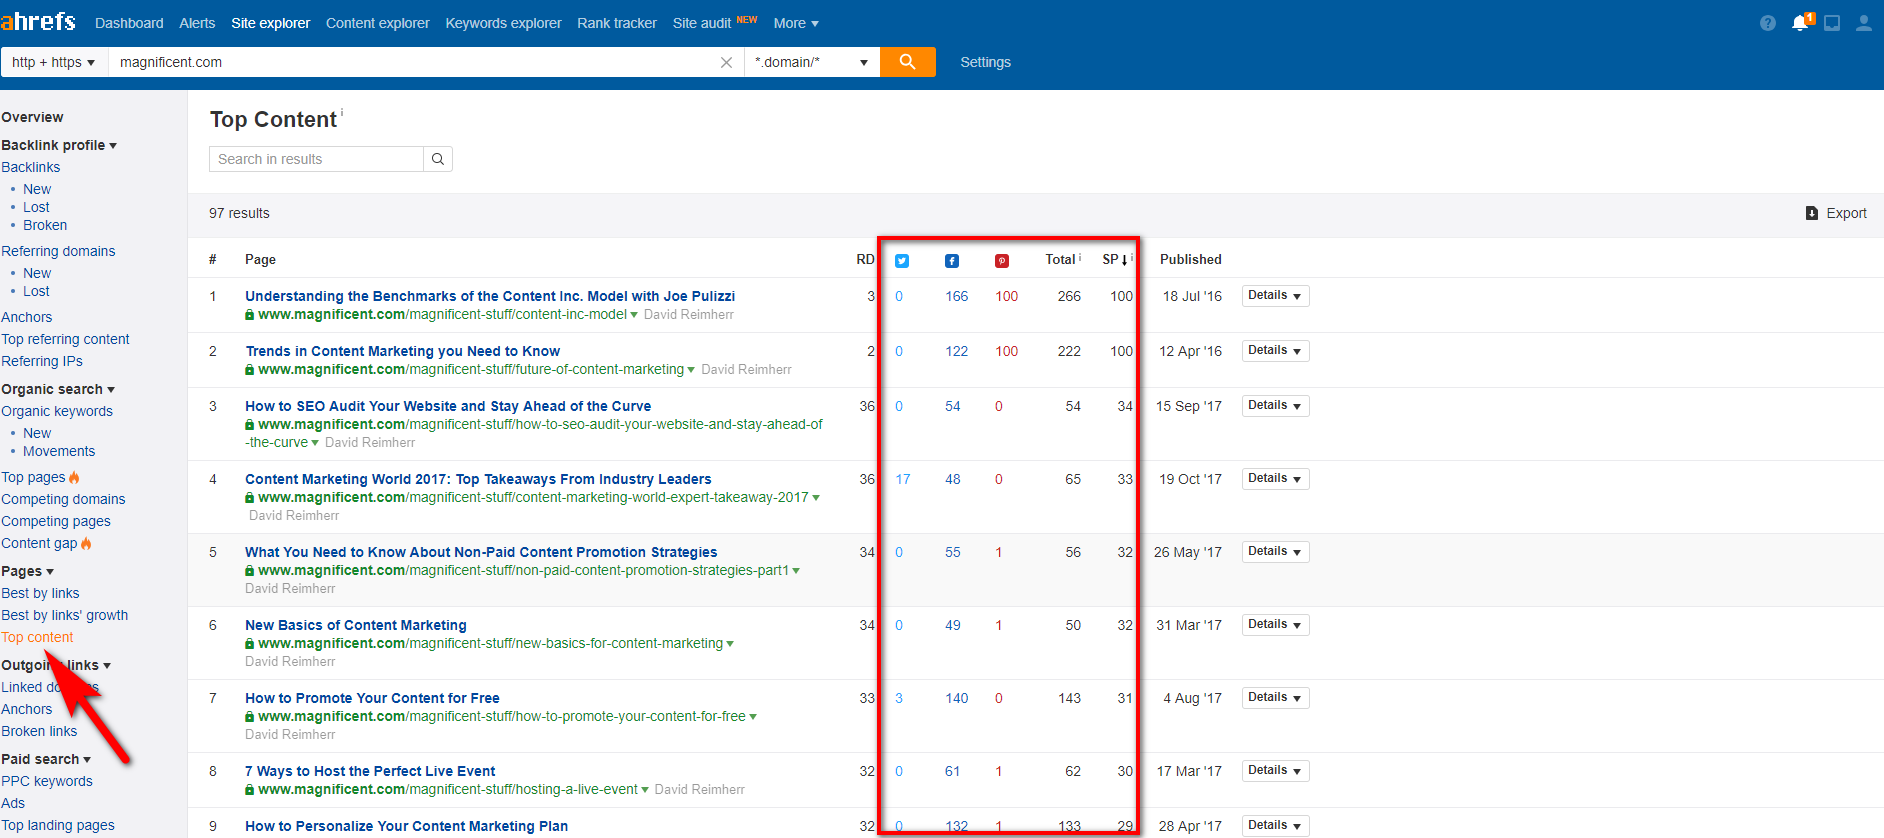Sort by the Pinterest shares column icon

(x=1002, y=261)
